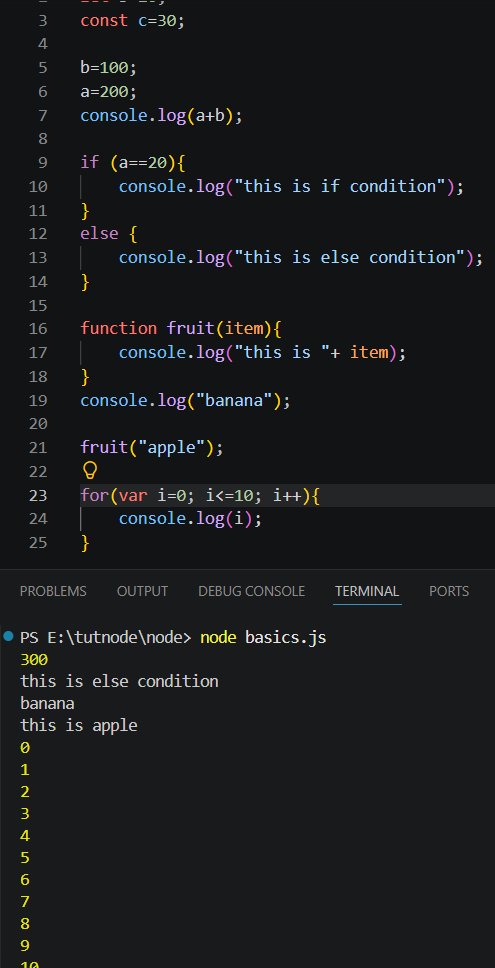Click the 'else {' line

[109, 233]
